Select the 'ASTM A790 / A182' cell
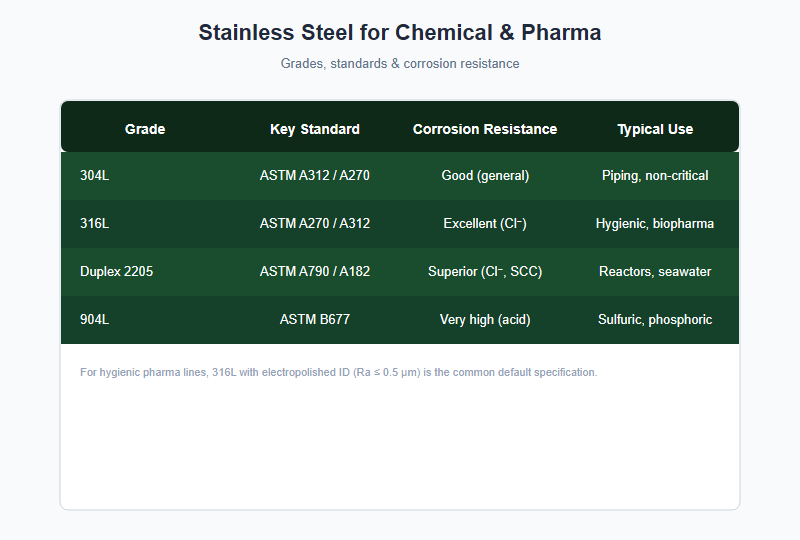 click(315, 272)
